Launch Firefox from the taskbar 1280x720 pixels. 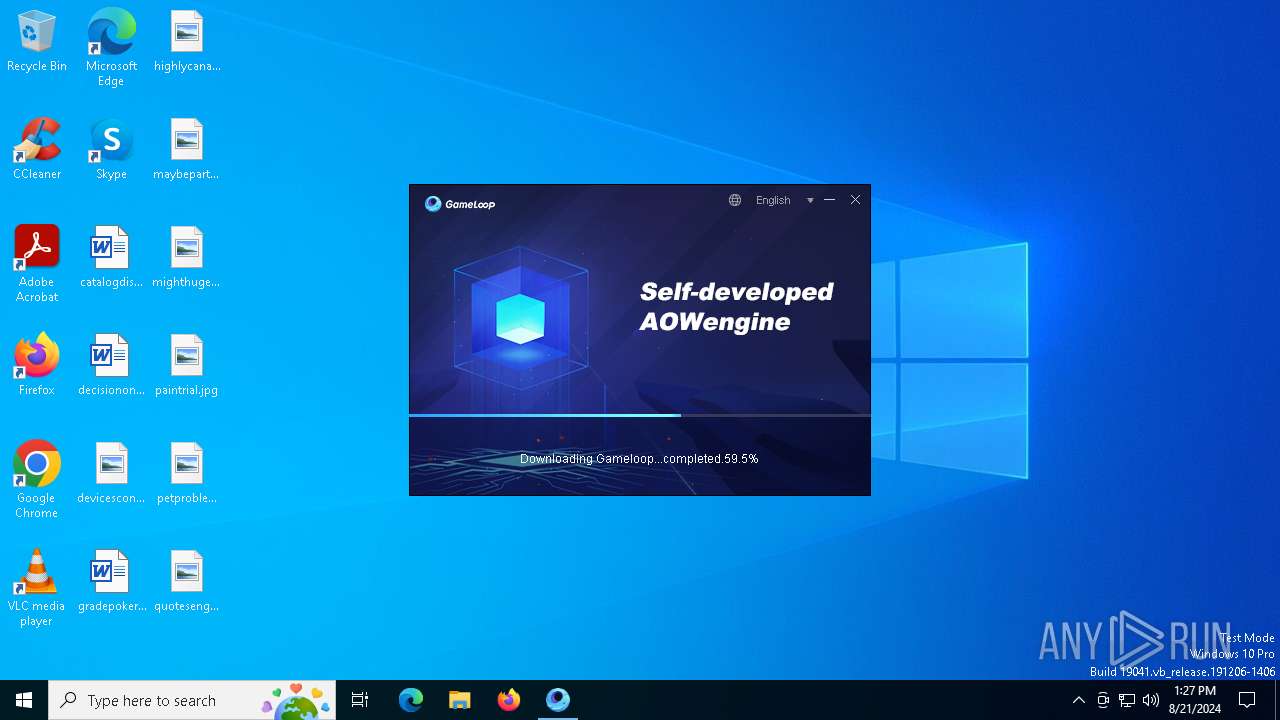(509, 700)
